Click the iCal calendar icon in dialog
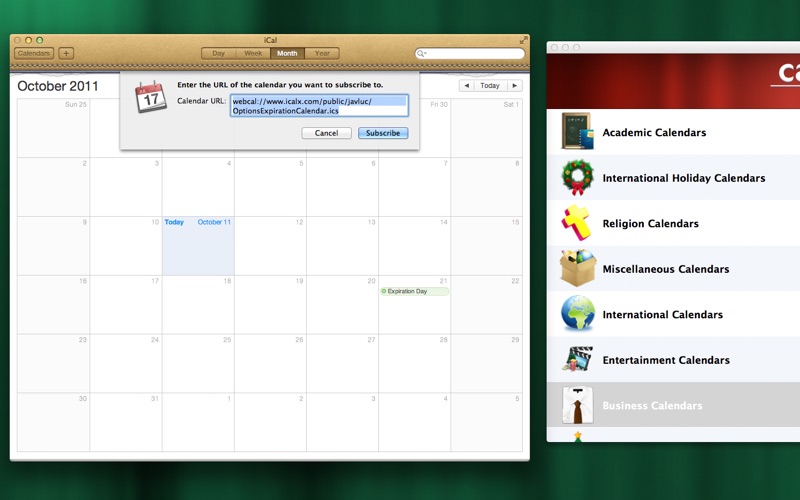 coord(151,96)
